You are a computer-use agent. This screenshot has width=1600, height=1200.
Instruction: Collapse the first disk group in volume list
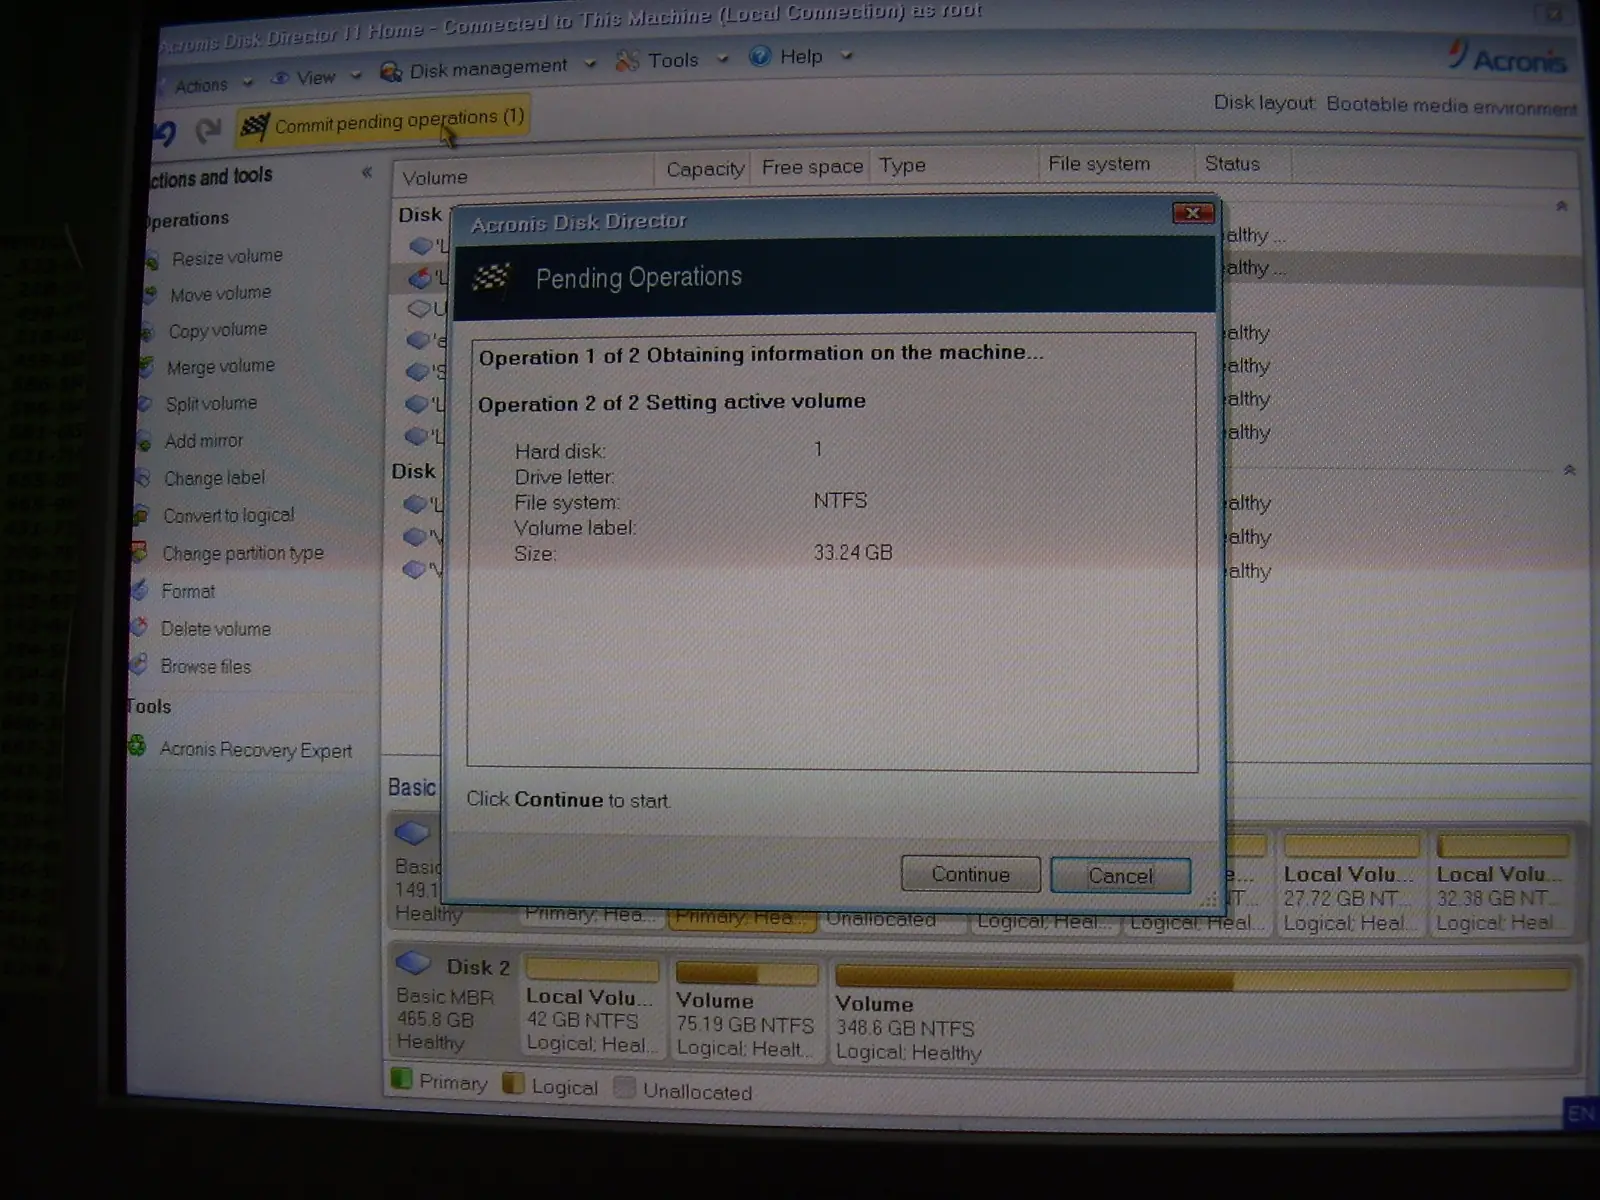point(1562,206)
